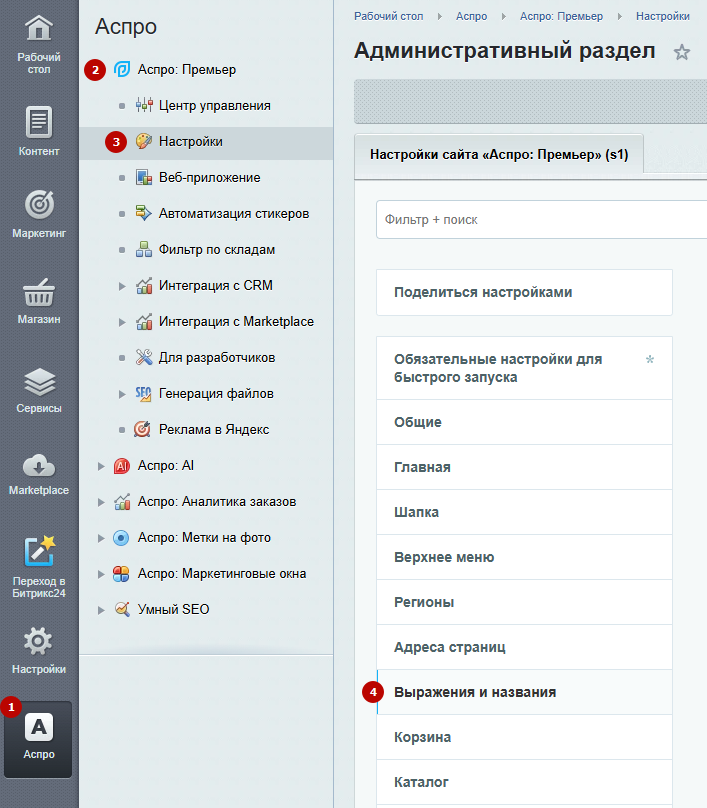Click the Центр управления sliders icon
707x808 pixels.
[144, 105]
